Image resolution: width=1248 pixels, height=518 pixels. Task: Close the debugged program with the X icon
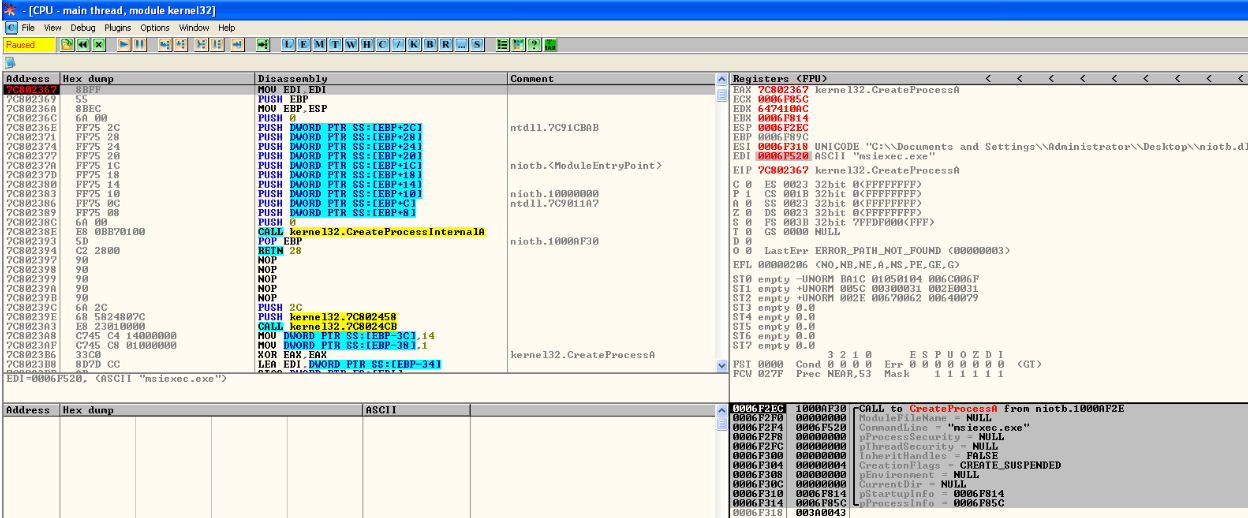point(99,45)
